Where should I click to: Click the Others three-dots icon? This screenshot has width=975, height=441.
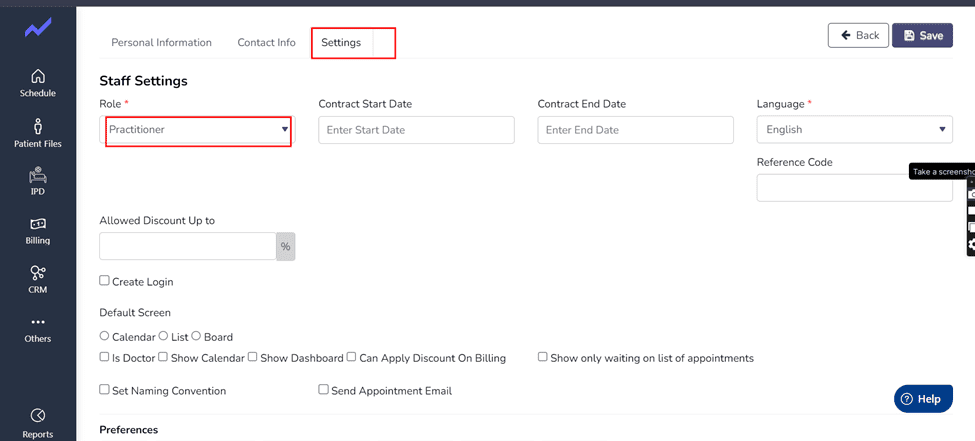tap(38, 322)
